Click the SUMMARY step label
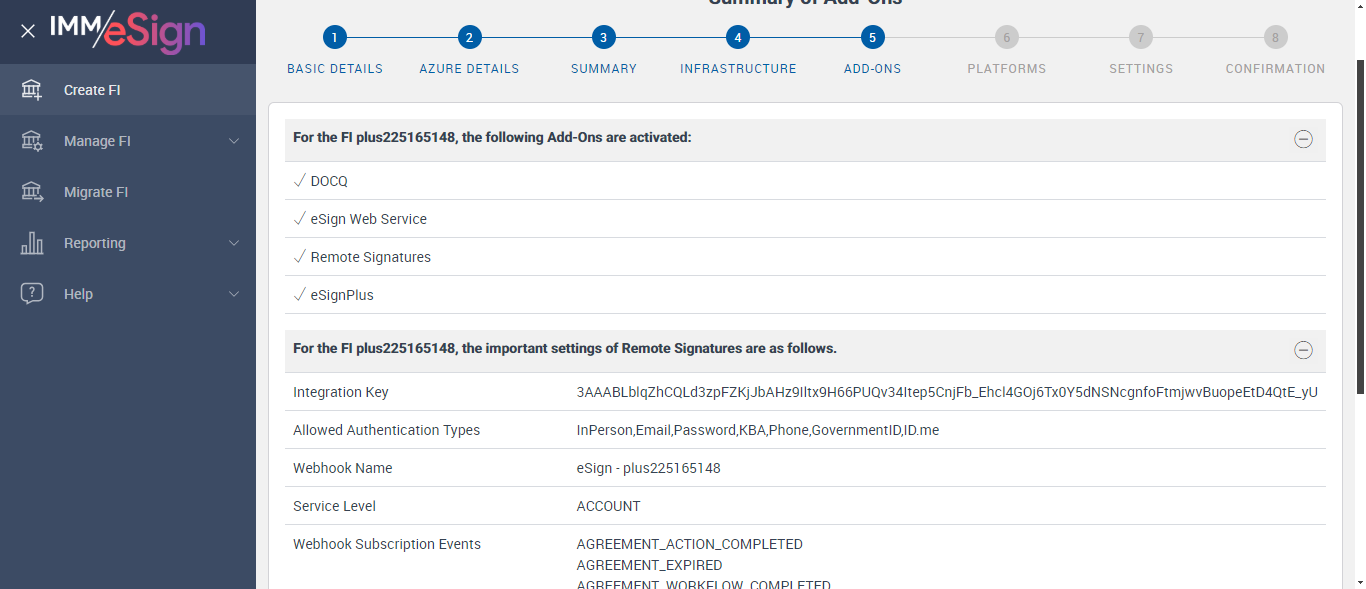 coord(604,69)
